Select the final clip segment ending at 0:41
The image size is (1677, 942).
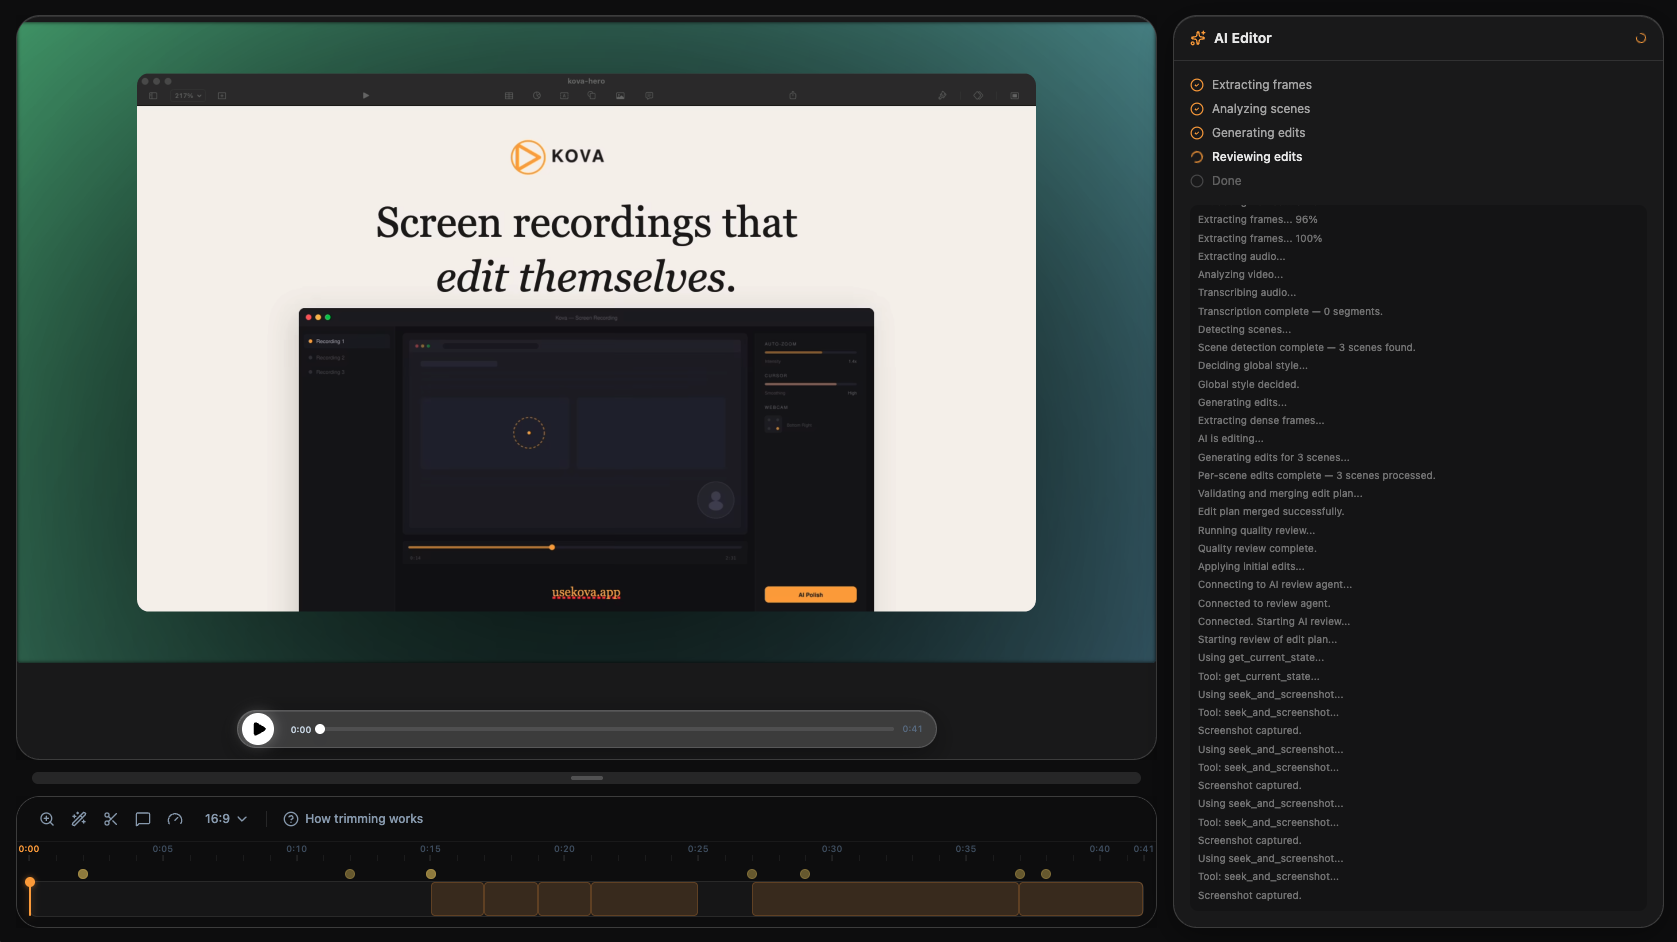1081,899
